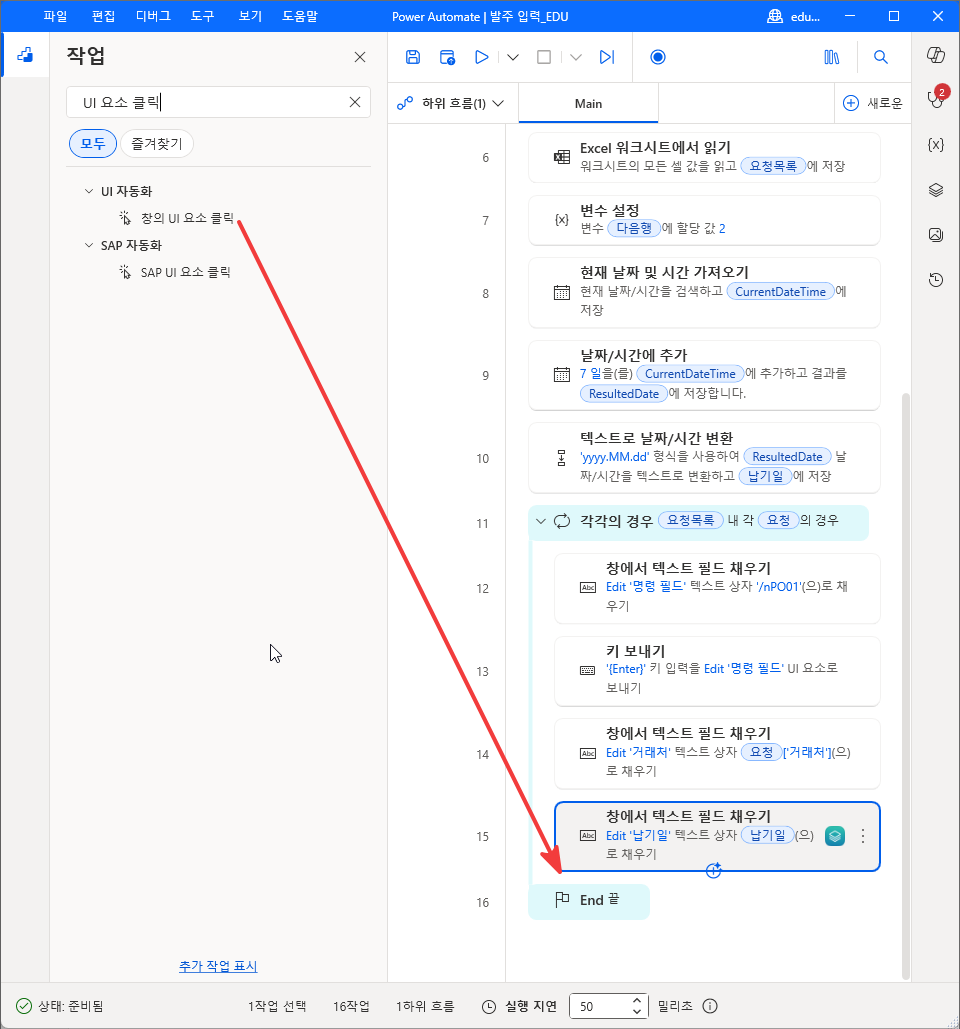Click the 추가 작업 표시 link

click(218, 966)
